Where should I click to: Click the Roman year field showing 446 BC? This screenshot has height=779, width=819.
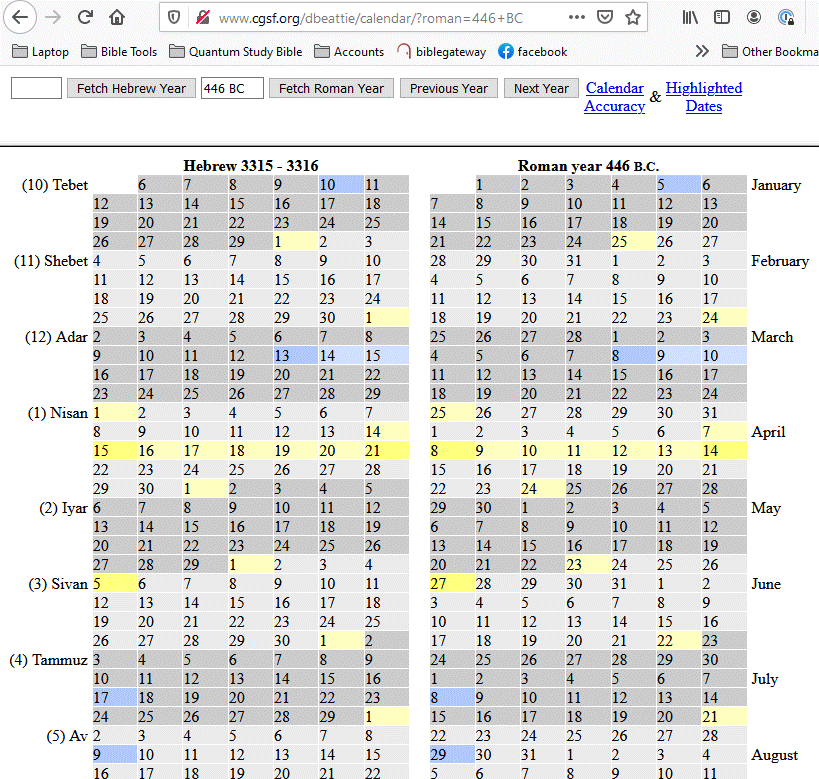(x=232, y=89)
